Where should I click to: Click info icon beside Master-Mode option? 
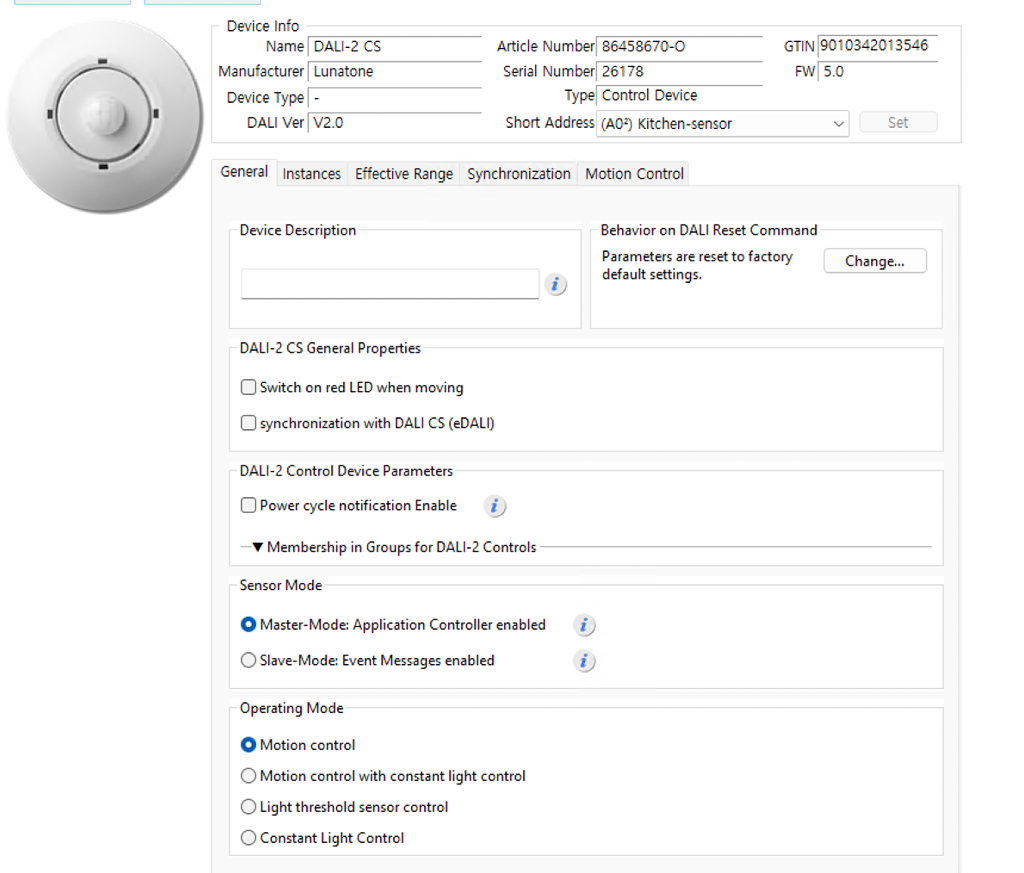tap(584, 626)
